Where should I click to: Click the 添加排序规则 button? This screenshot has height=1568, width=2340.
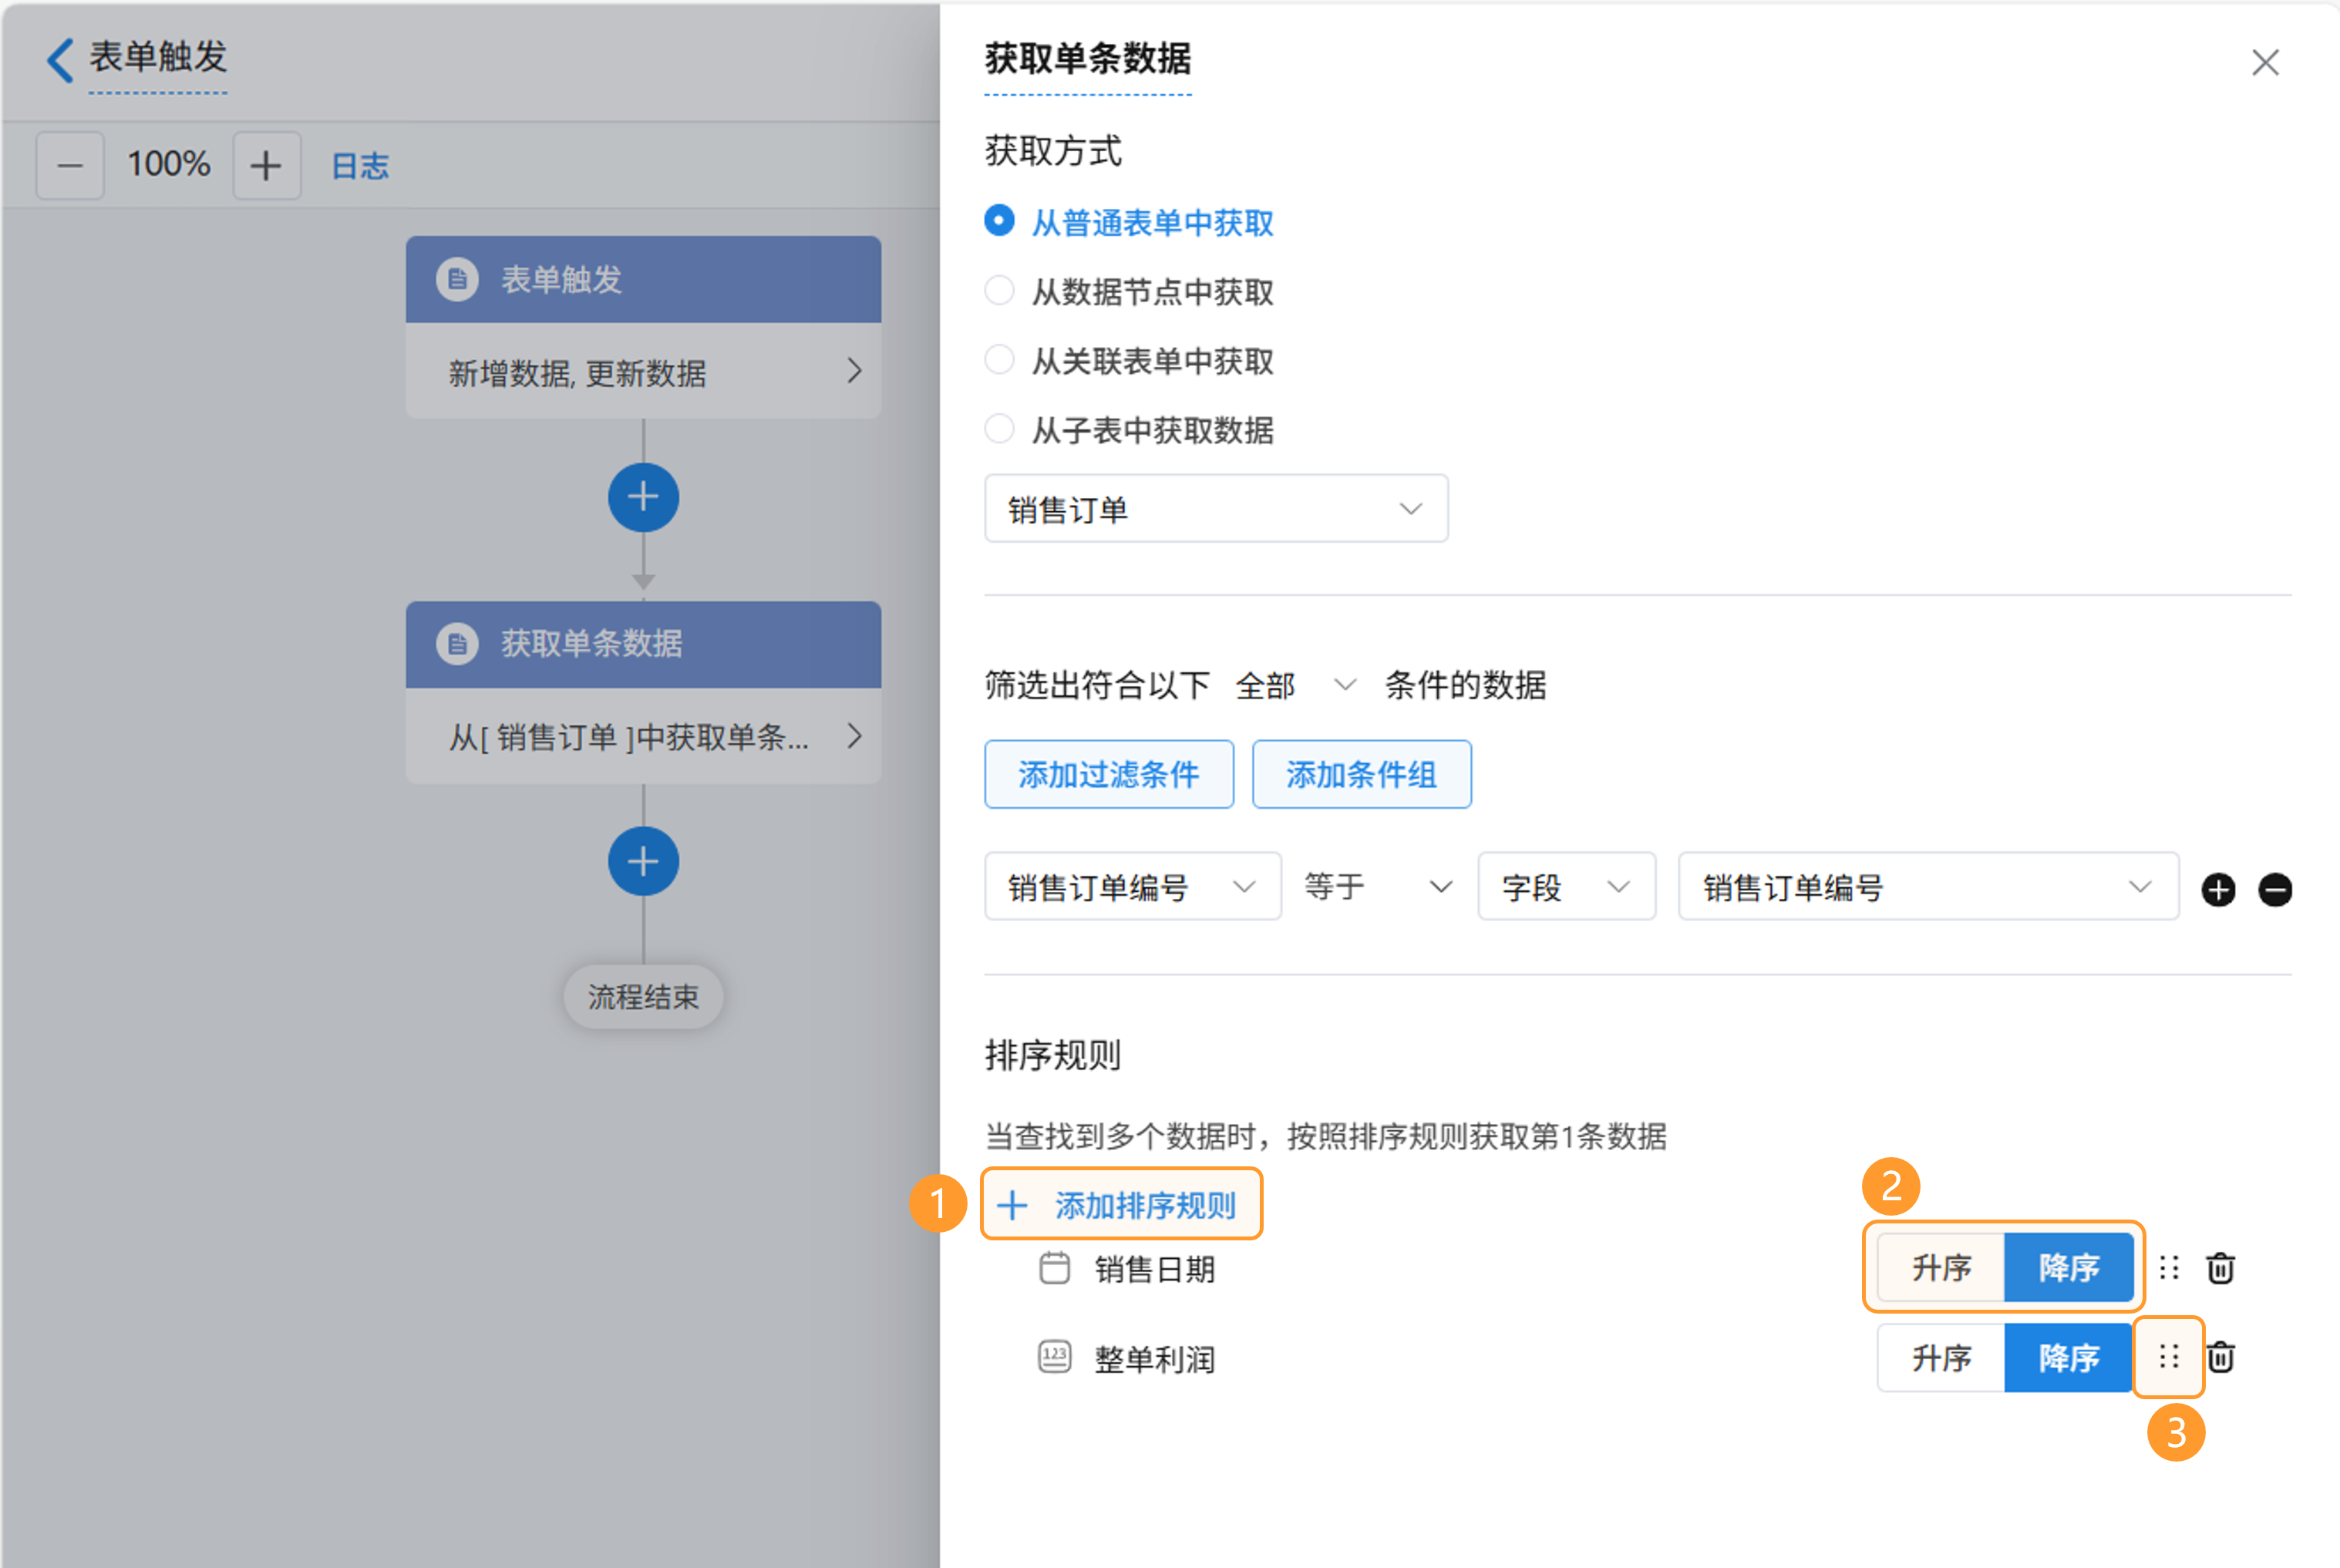(1122, 1205)
